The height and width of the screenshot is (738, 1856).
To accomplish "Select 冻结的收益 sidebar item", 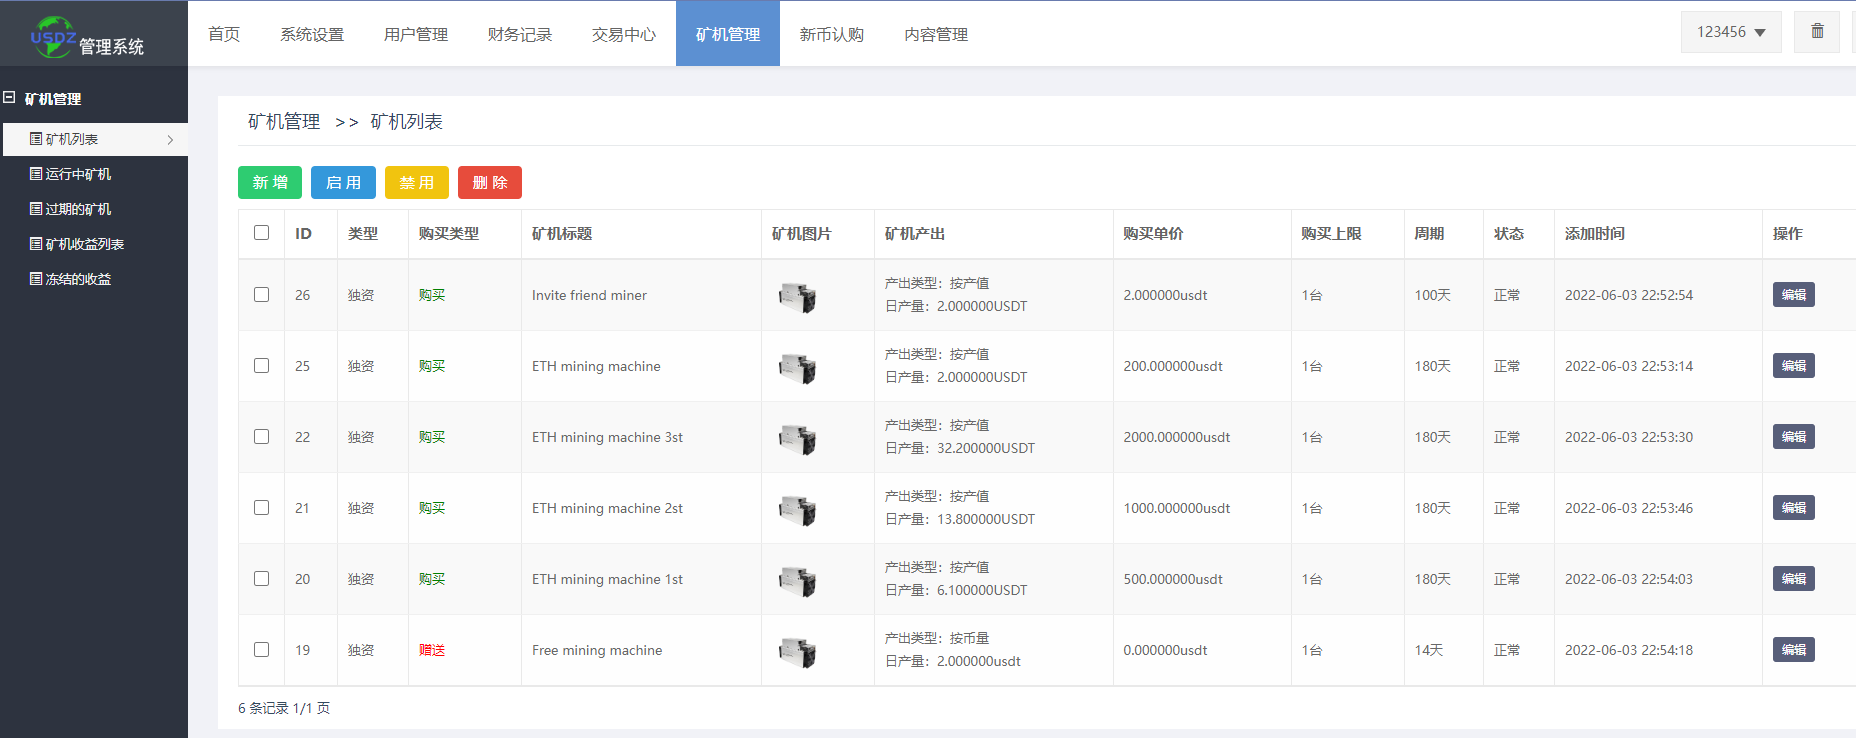I will 78,279.
